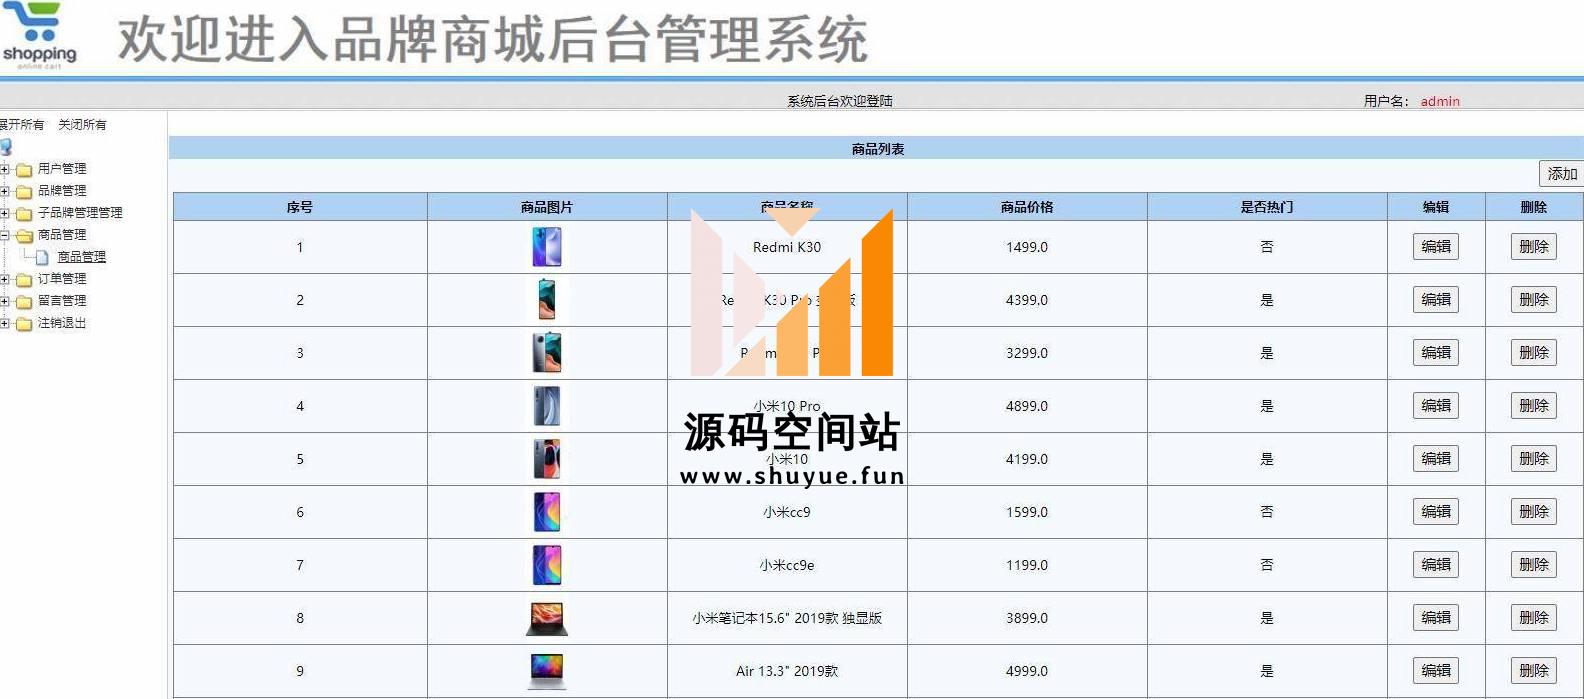Click 编辑 for 小米笔记本15.6" 2019款

pyautogui.click(x=1436, y=618)
